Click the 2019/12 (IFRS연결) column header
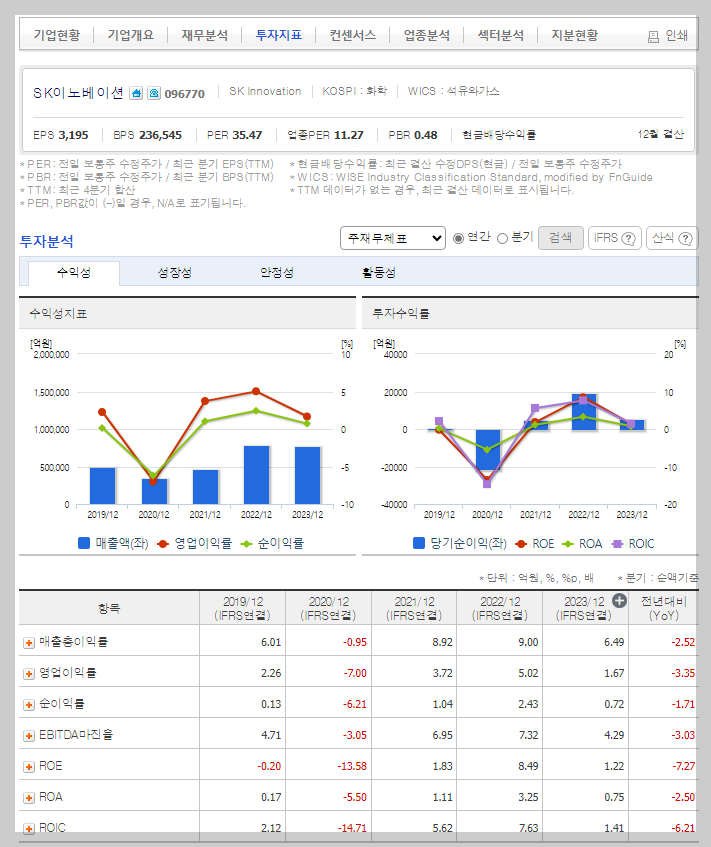Viewport: 711px width, 847px height. 243,608
